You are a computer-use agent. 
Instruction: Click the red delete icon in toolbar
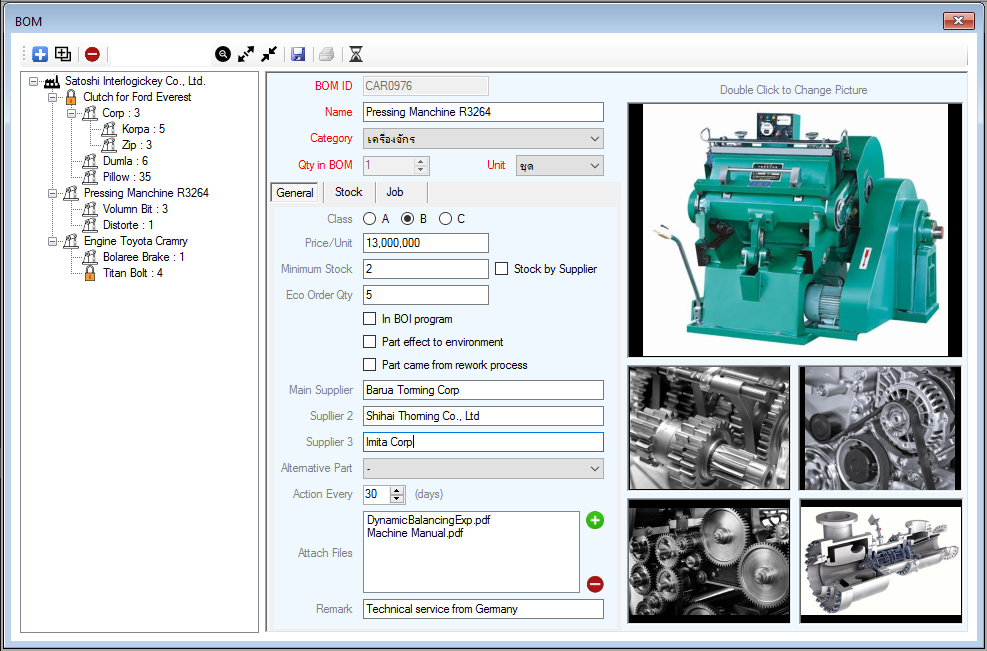coord(92,54)
